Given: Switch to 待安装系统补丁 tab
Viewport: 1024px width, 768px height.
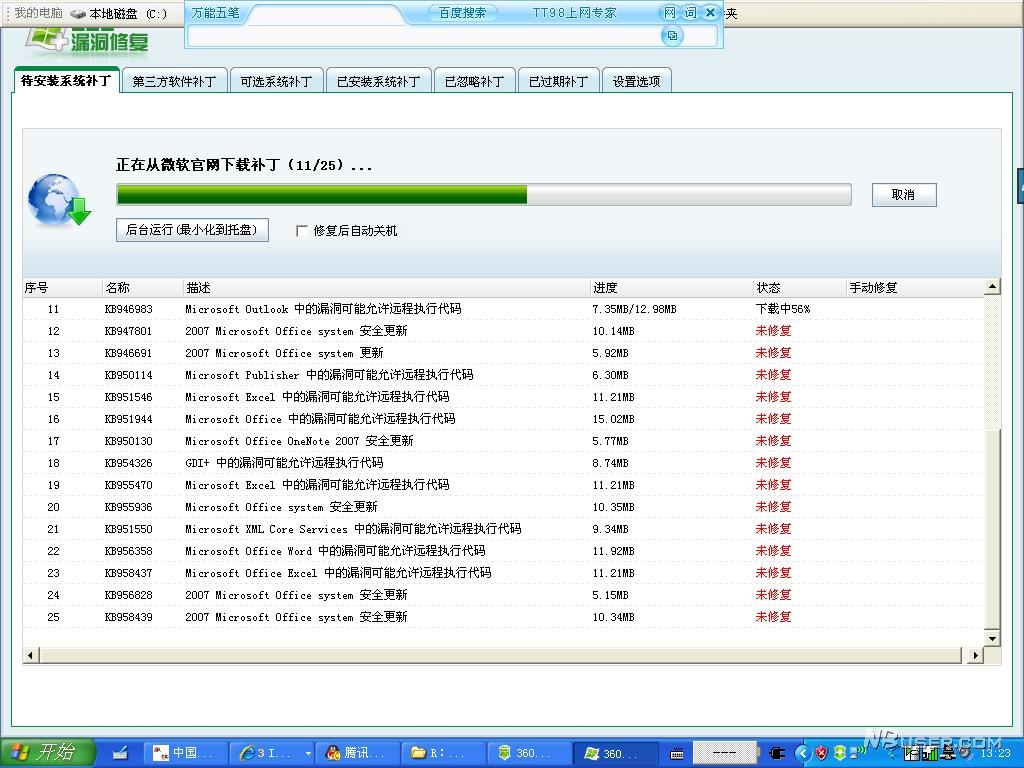Looking at the screenshot, I should tap(66, 80).
